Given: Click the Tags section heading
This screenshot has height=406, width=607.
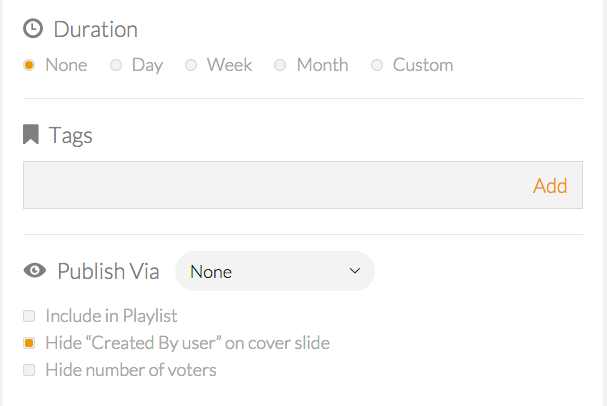Looking at the screenshot, I should 70,135.
